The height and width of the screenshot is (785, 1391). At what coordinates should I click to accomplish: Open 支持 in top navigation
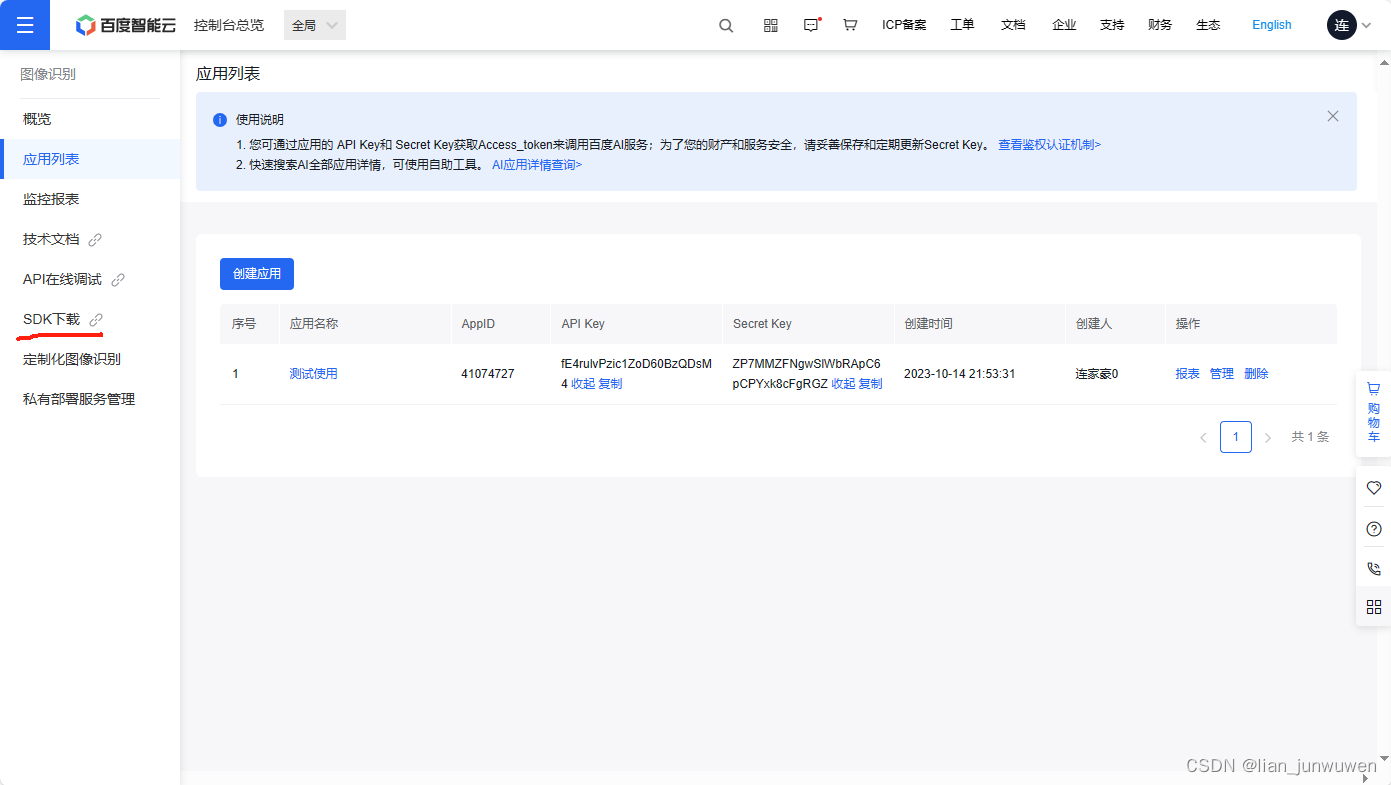1112,25
